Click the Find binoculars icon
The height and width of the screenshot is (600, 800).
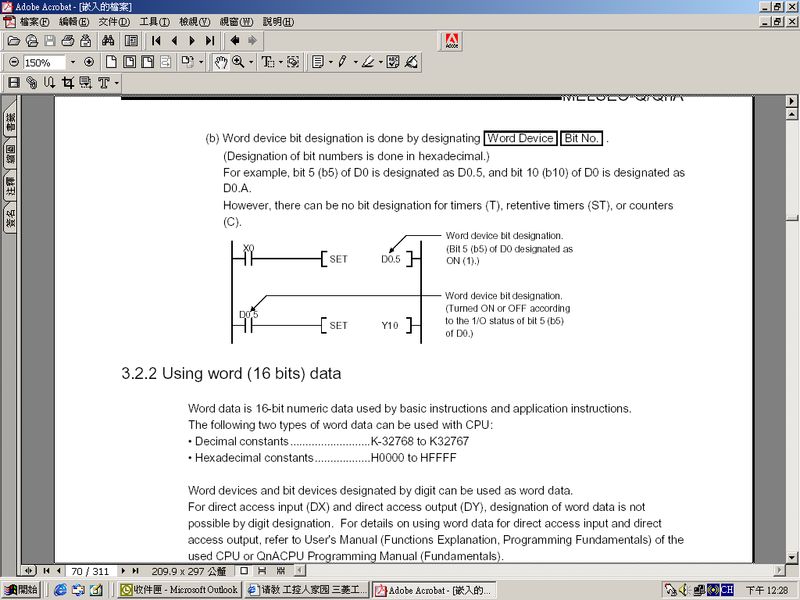click(106, 41)
